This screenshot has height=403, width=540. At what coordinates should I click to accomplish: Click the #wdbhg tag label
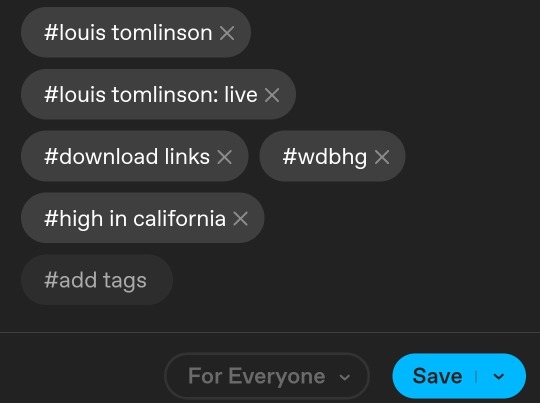(x=325, y=157)
